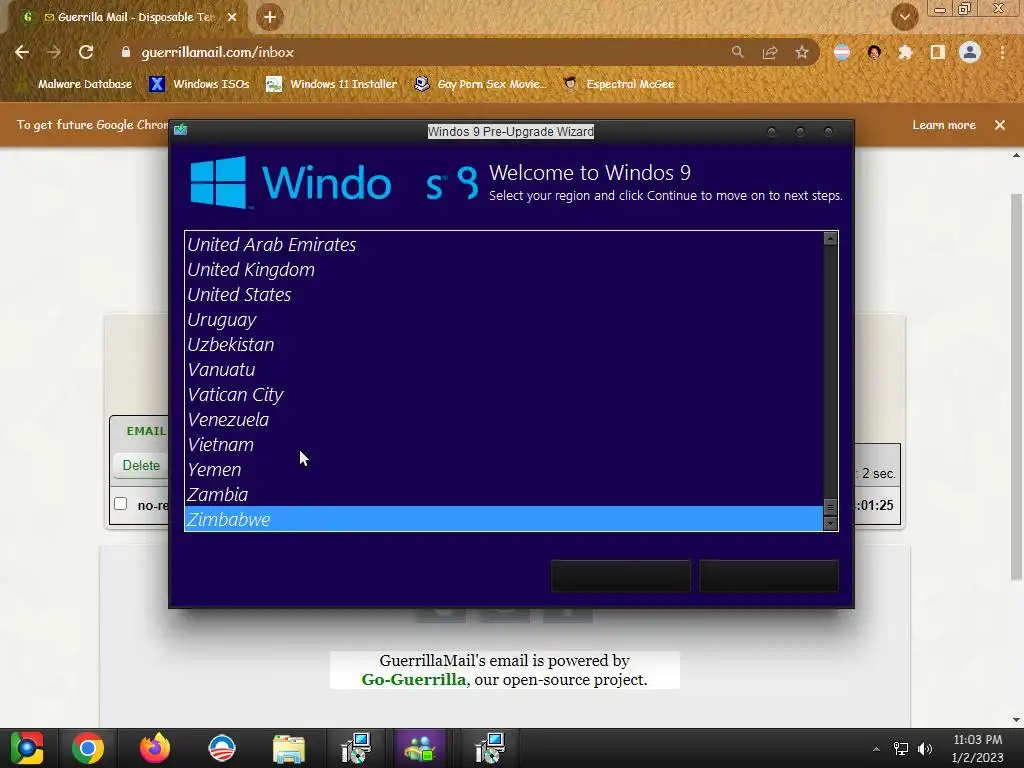Click the region list scroll down arrow

pos(830,524)
